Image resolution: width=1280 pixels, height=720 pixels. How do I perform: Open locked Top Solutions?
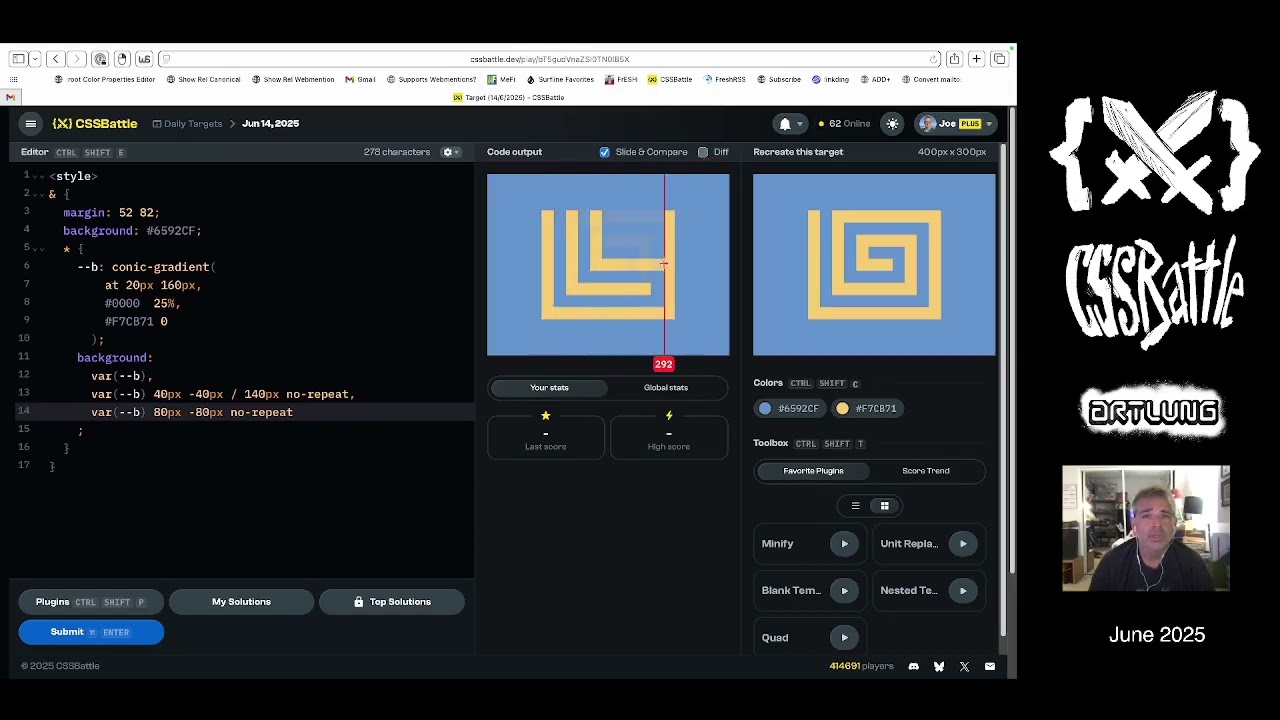tap(391, 602)
